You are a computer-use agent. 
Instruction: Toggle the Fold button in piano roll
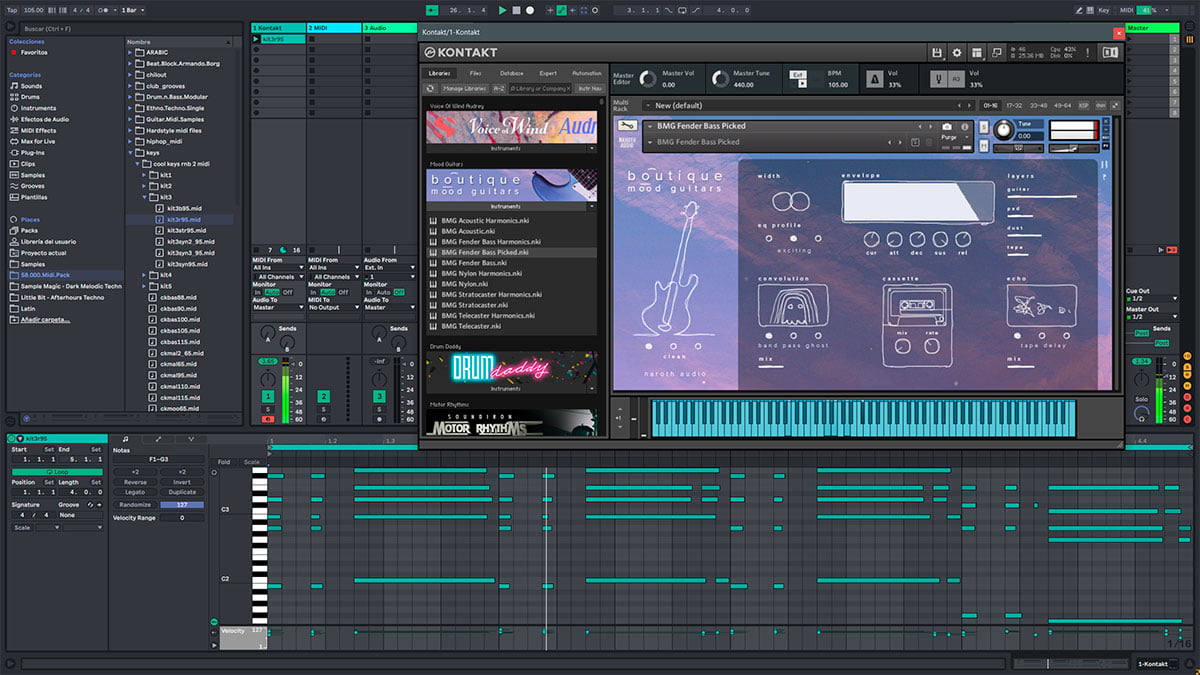(224, 462)
